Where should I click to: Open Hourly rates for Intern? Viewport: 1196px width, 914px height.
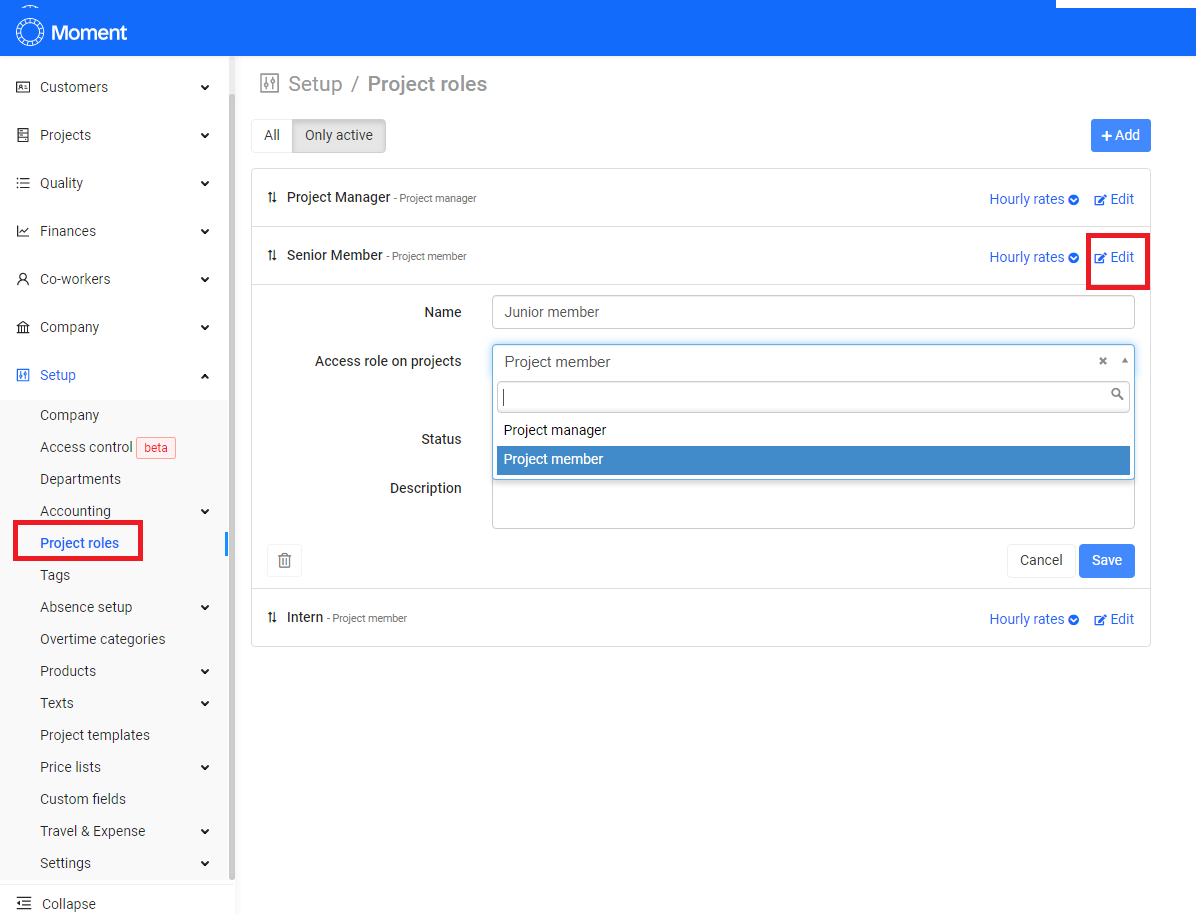click(1034, 619)
